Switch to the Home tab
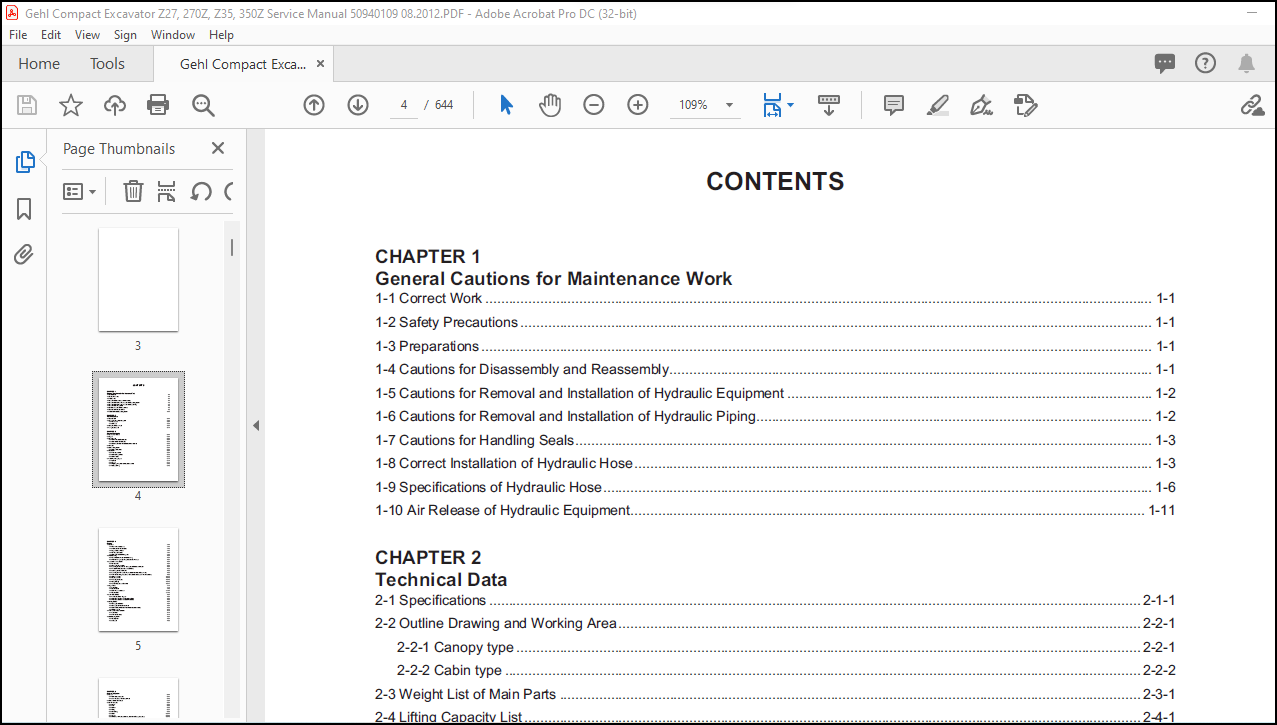This screenshot has height=725, width=1277. coord(39,64)
